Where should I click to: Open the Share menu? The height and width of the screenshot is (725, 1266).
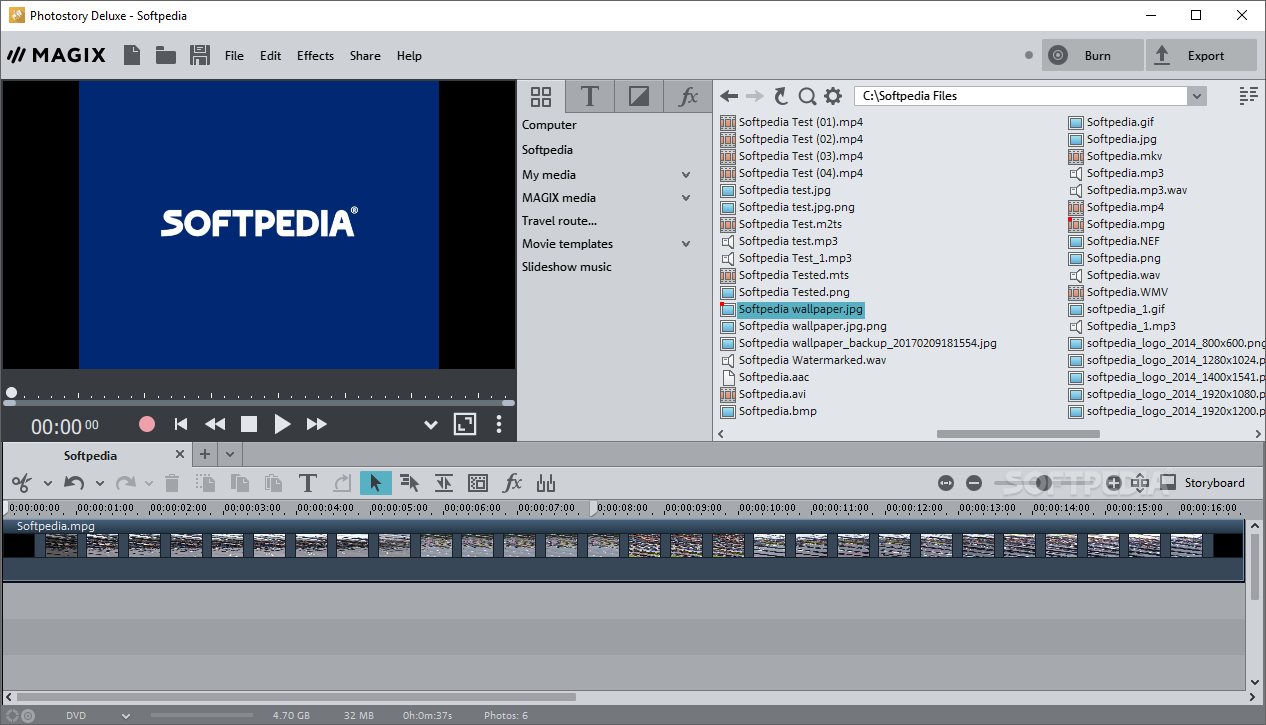tap(365, 56)
